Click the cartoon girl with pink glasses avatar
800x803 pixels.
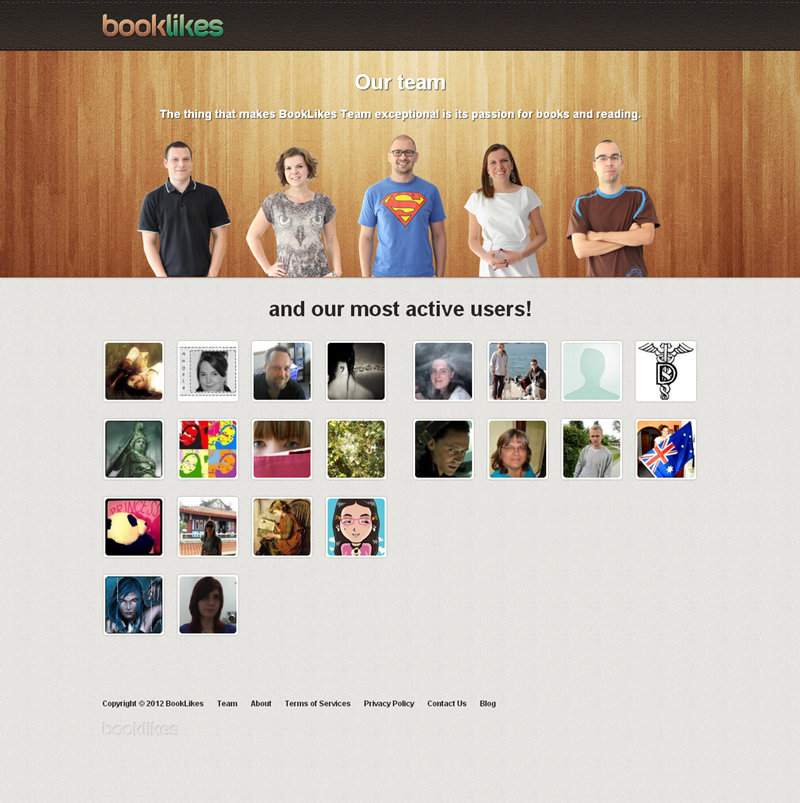click(x=356, y=527)
